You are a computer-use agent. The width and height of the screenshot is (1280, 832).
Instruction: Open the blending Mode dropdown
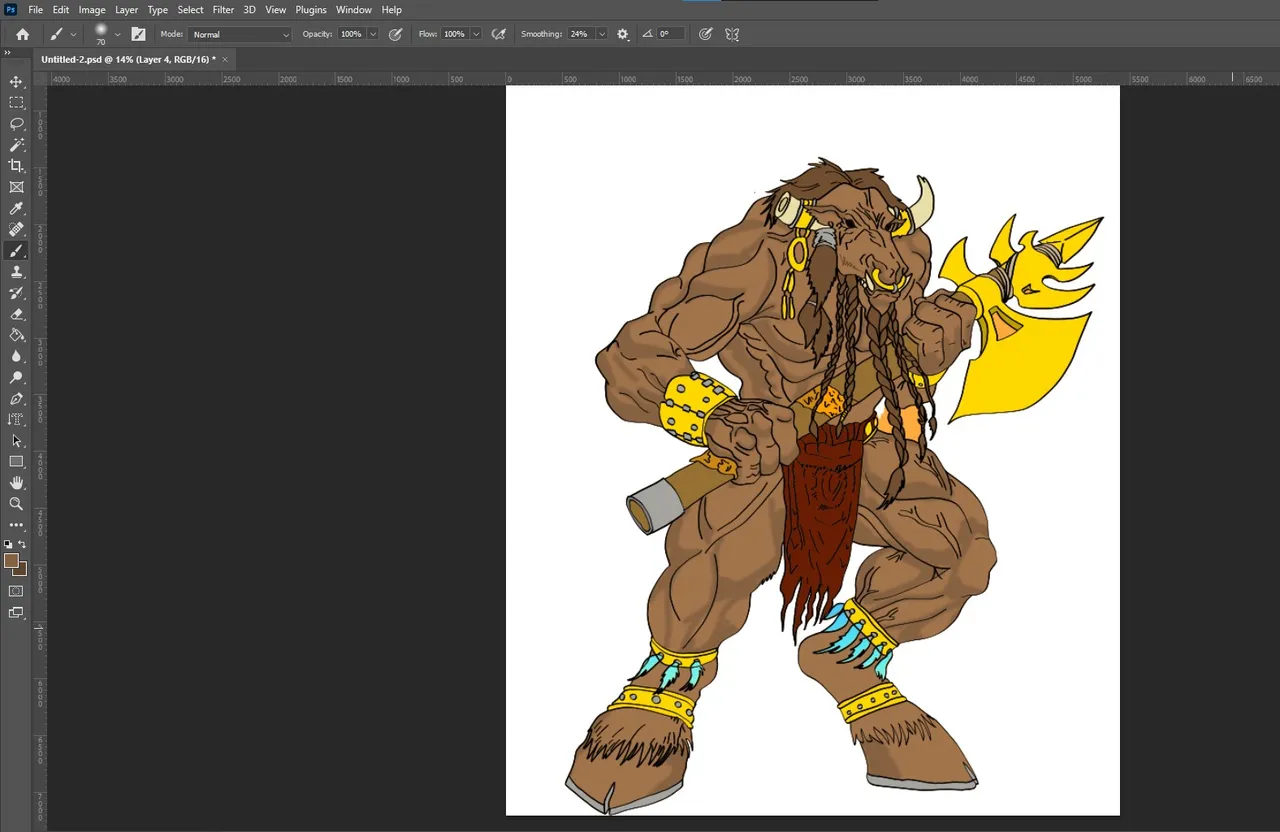[x=240, y=34]
